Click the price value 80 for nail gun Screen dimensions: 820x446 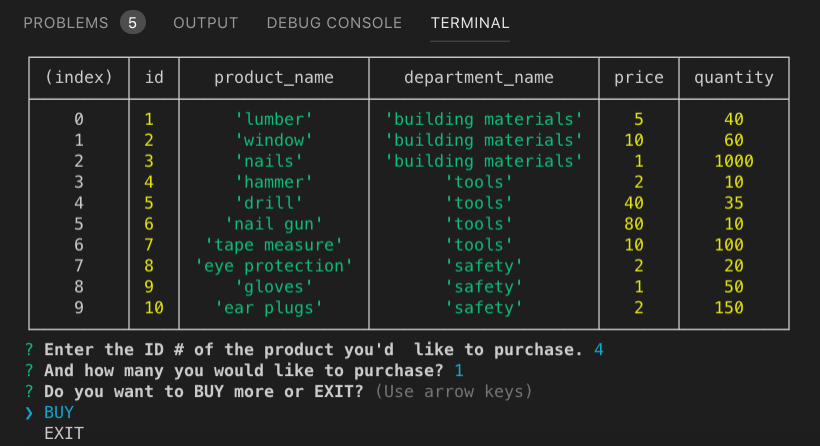[x=633, y=224]
